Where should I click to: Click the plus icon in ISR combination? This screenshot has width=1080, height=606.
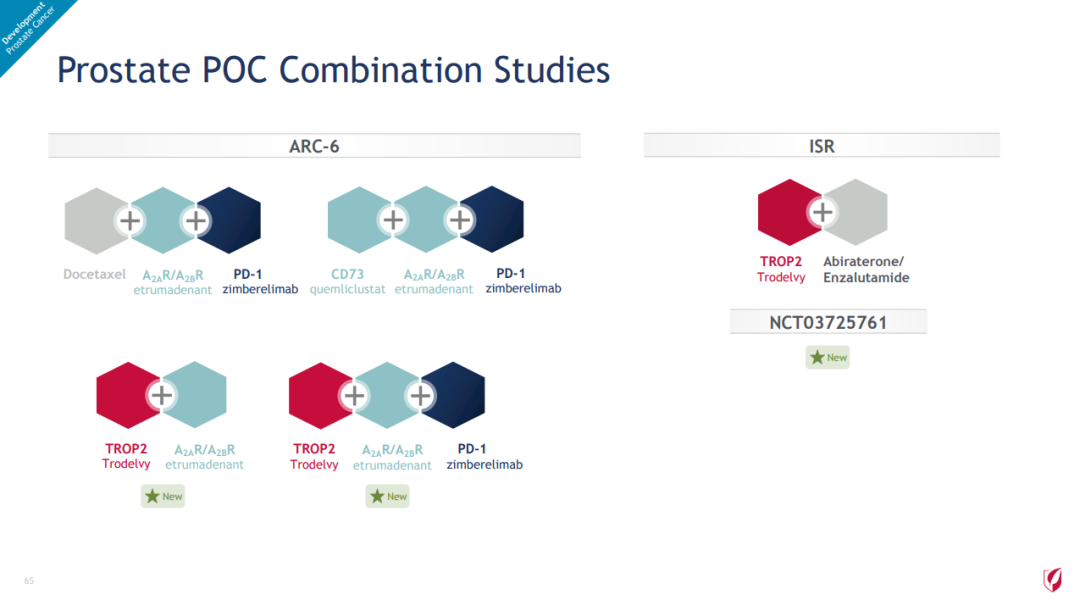[822, 212]
